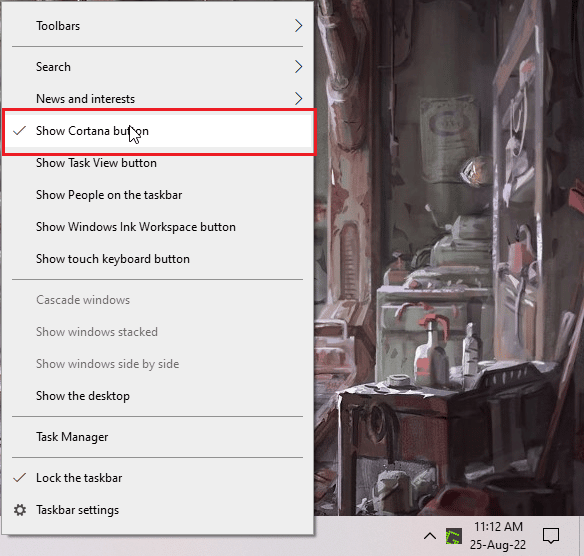Select Show the desktop

(157, 396)
